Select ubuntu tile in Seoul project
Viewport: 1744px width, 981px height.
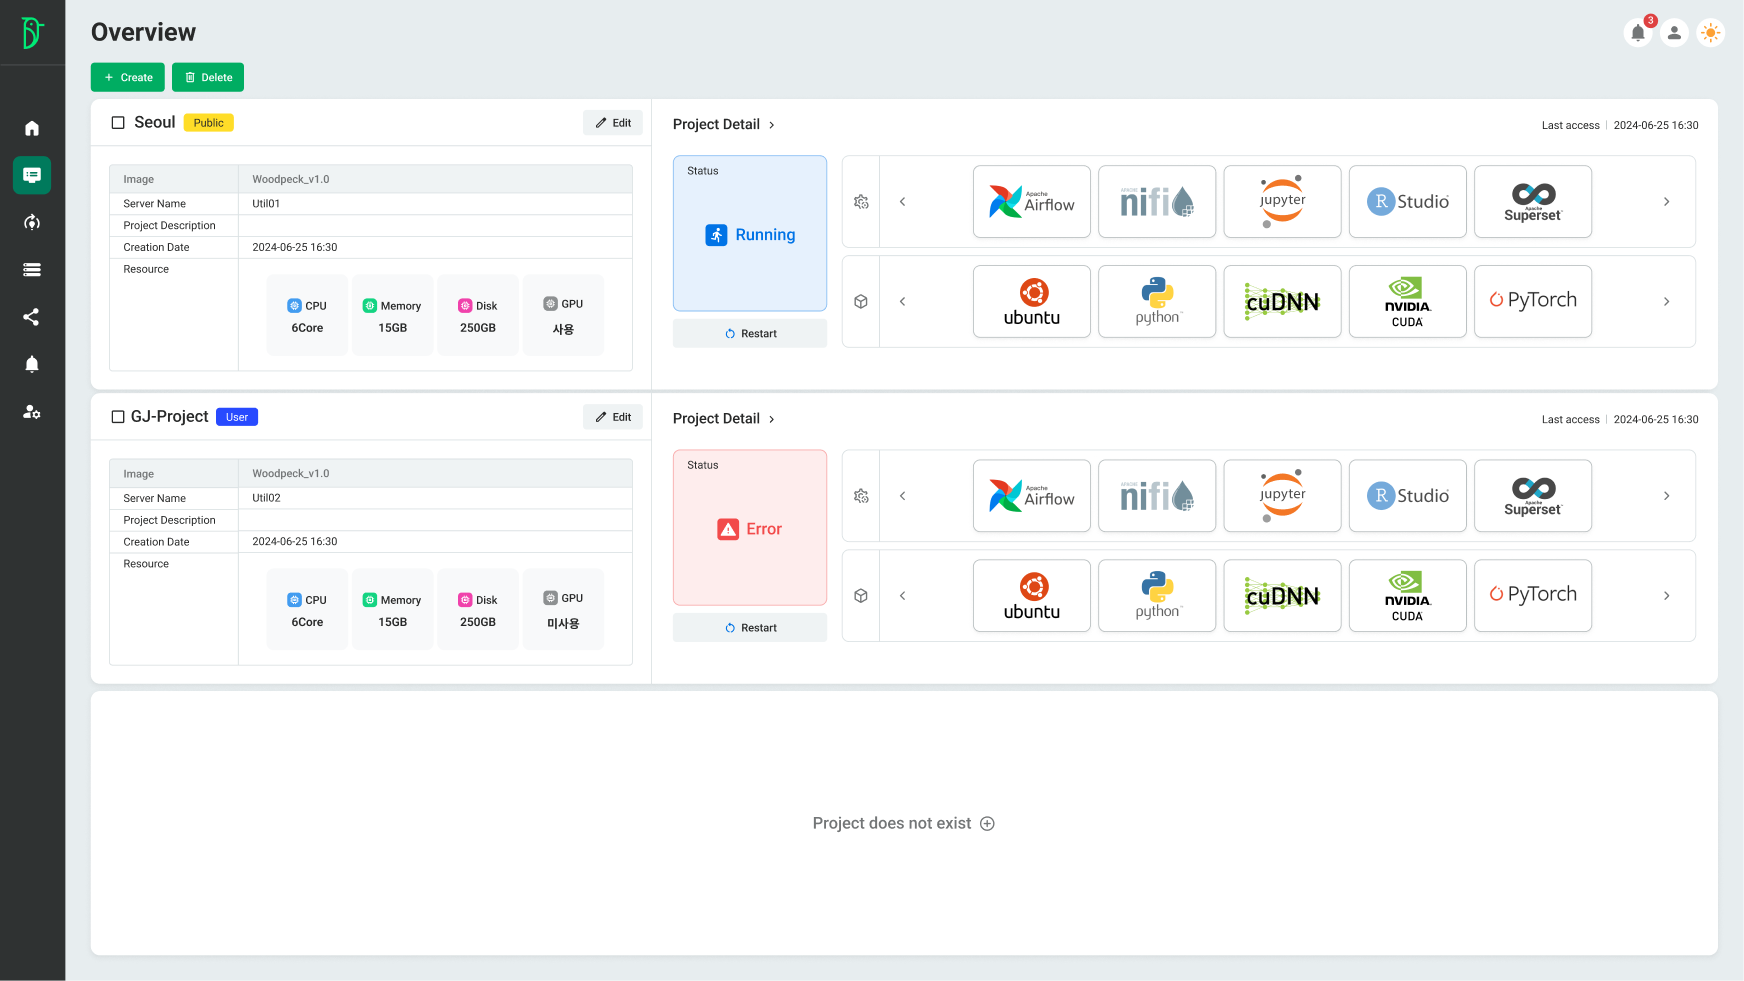(x=1032, y=302)
